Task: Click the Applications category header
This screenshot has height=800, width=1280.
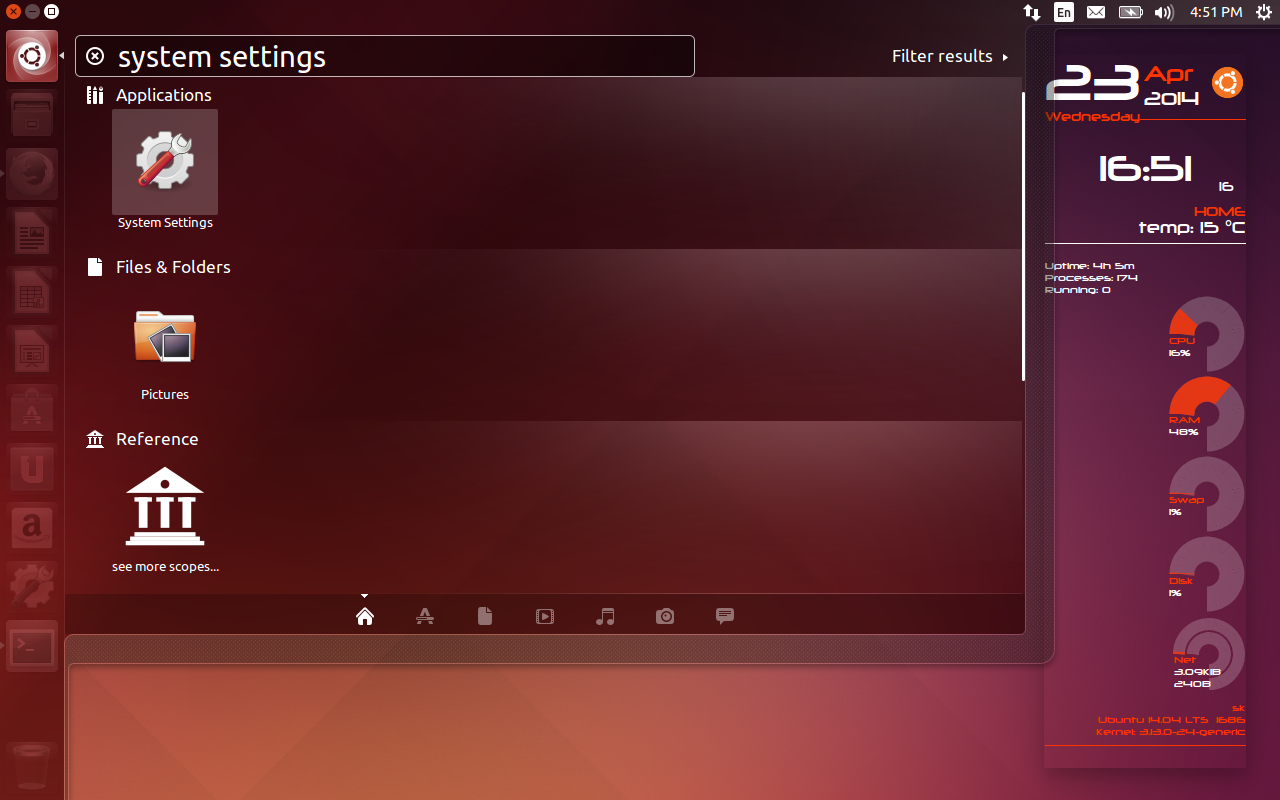Action: 149,95
